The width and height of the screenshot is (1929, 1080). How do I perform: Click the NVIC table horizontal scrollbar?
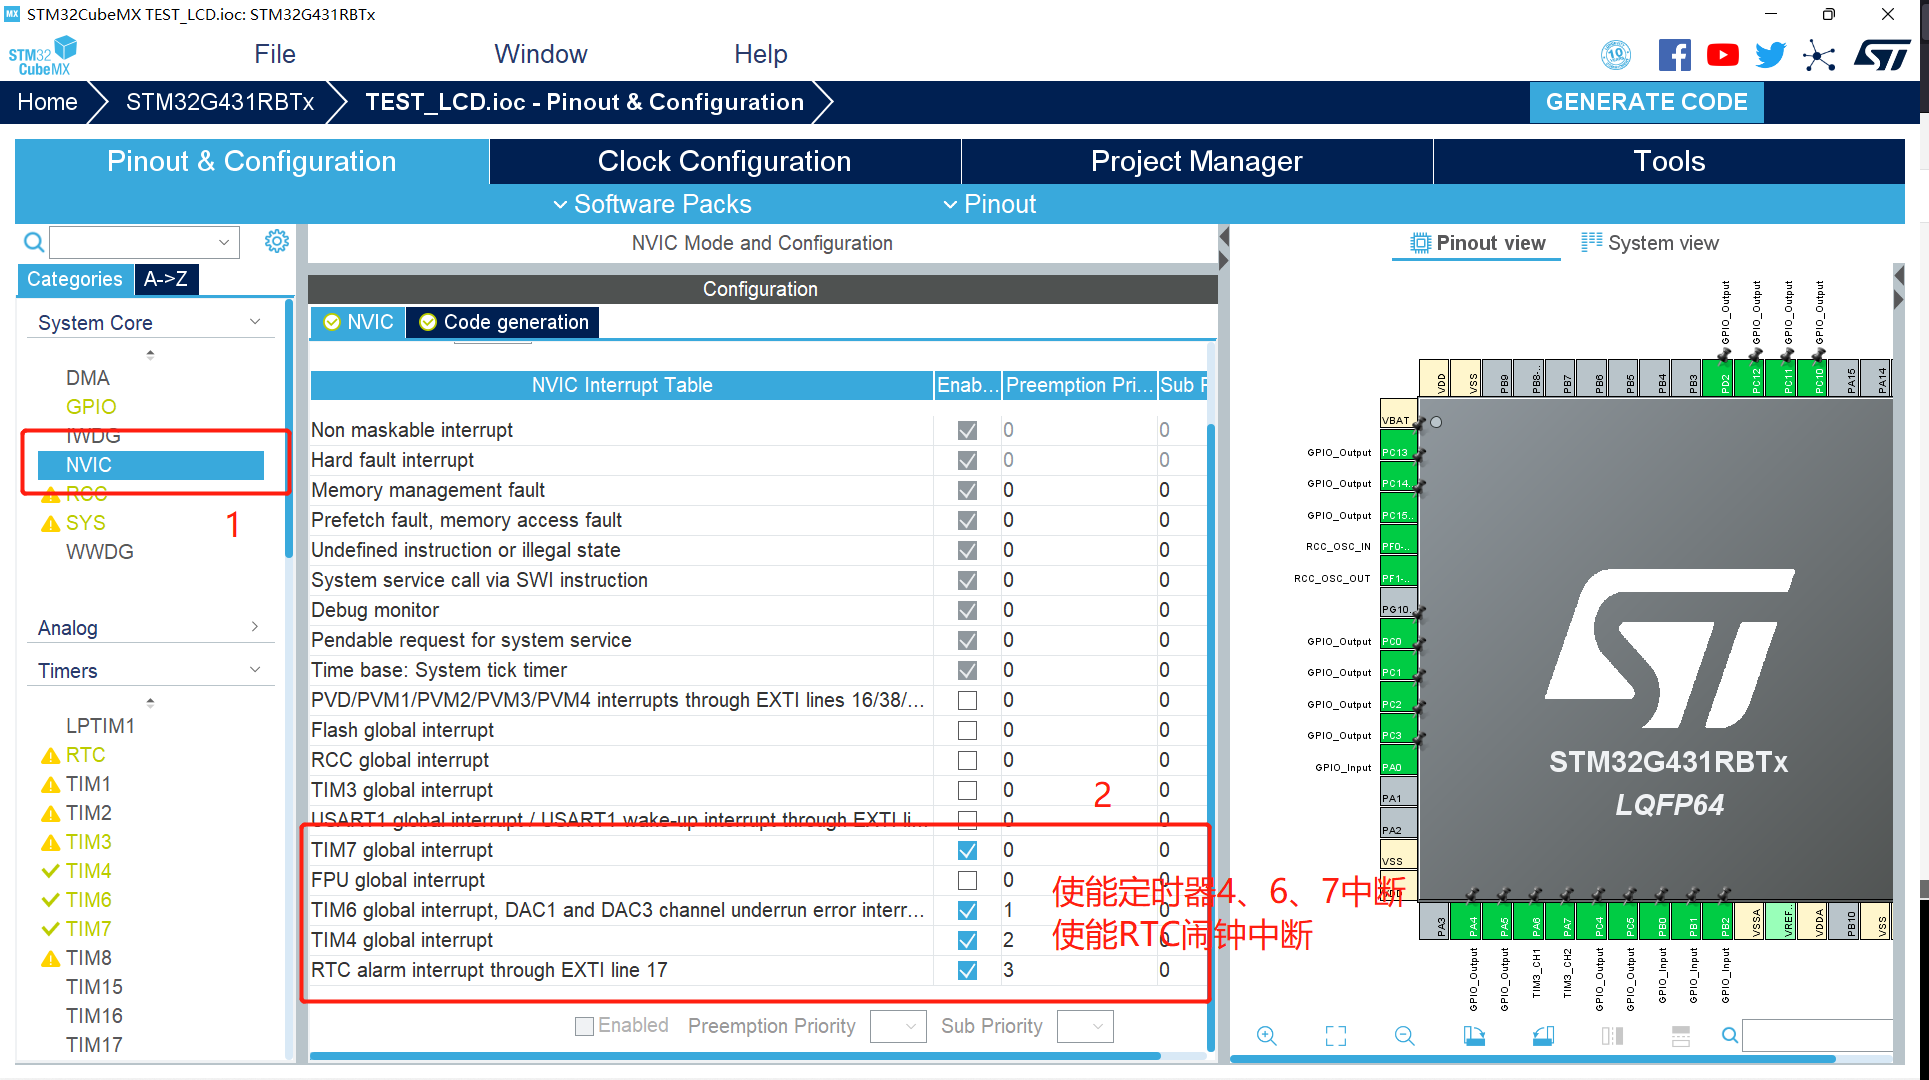point(735,1056)
